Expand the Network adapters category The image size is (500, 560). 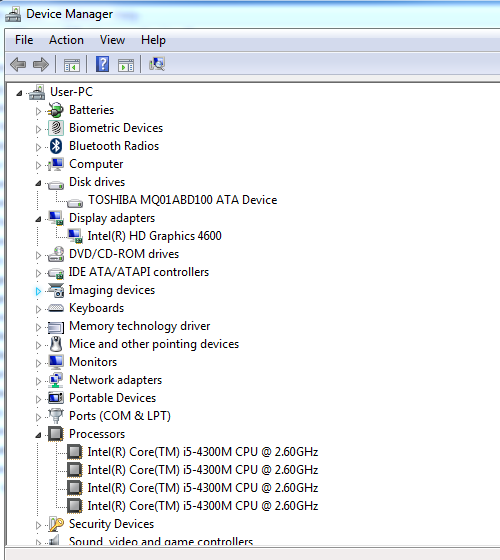38,381
